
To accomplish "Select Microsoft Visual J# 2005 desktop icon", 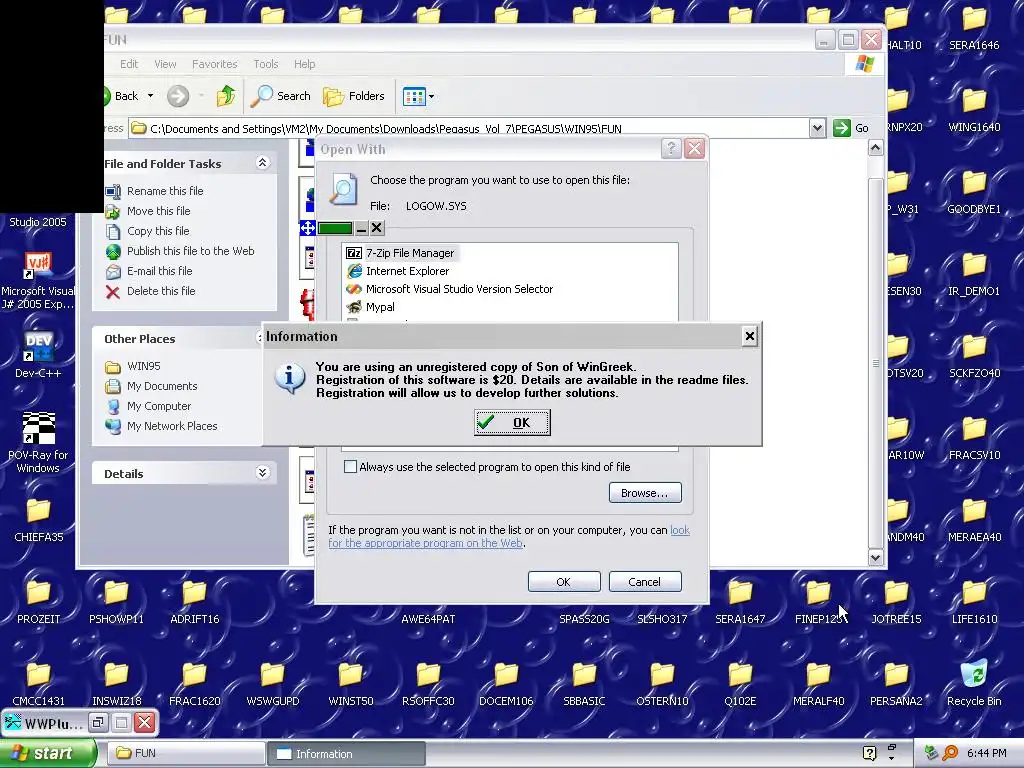I will pos(38,280).
